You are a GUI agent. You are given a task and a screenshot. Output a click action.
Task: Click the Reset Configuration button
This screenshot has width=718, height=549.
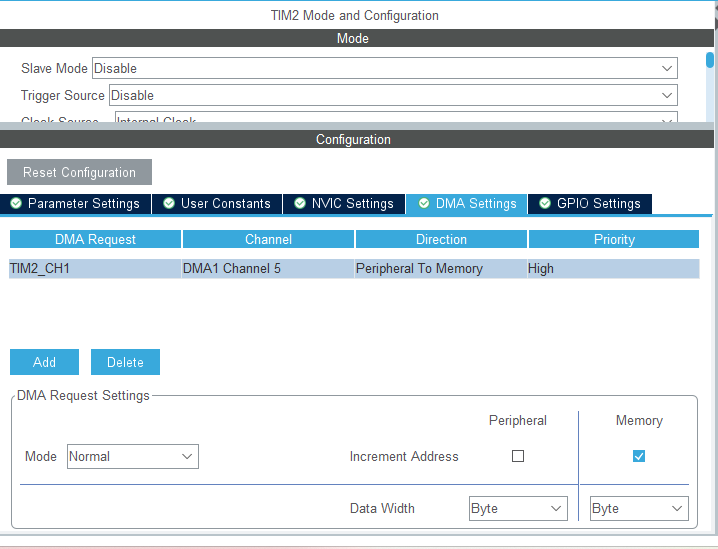79,172
